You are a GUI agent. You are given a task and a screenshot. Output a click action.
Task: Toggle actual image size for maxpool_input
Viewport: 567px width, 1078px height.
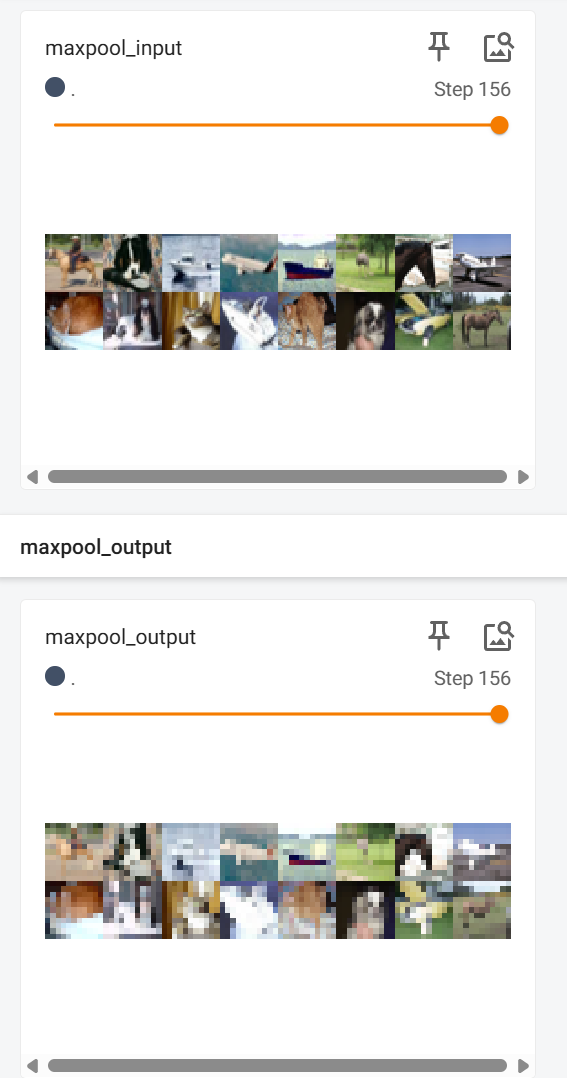point(498,47)
